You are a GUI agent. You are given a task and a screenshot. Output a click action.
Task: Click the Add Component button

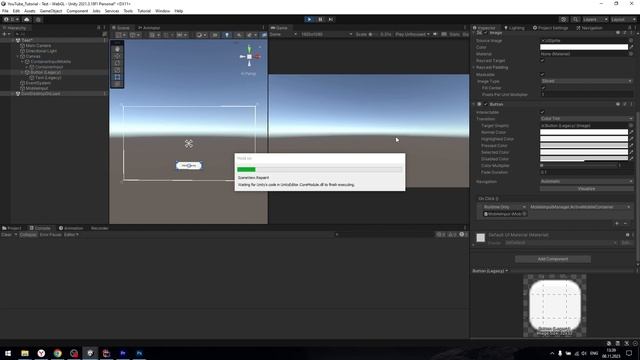(x=553, y=259)
